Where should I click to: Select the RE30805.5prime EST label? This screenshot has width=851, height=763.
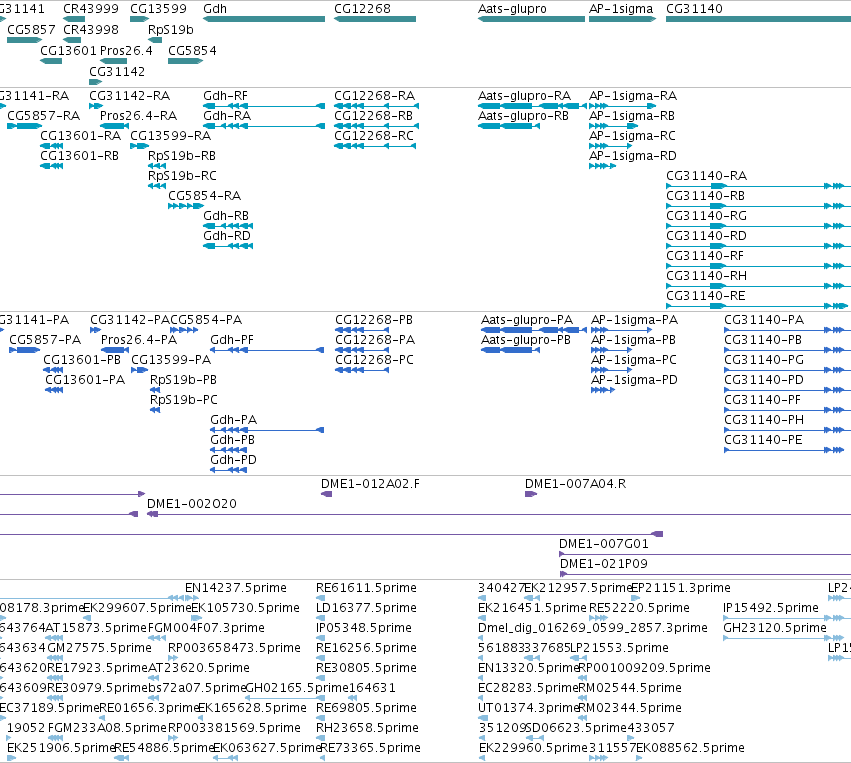click(x=366, y=668)
